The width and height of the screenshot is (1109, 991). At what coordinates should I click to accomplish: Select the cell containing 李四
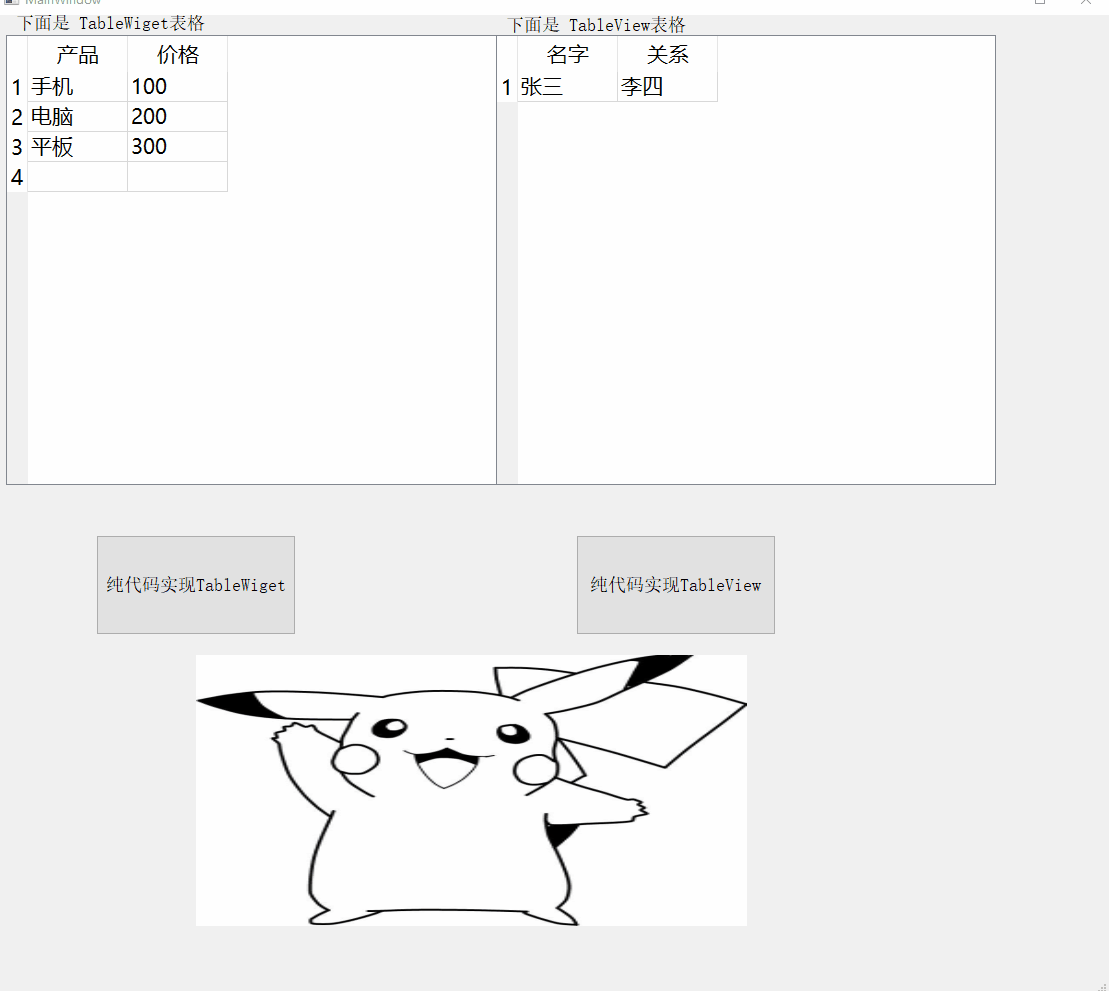(666, 87)
